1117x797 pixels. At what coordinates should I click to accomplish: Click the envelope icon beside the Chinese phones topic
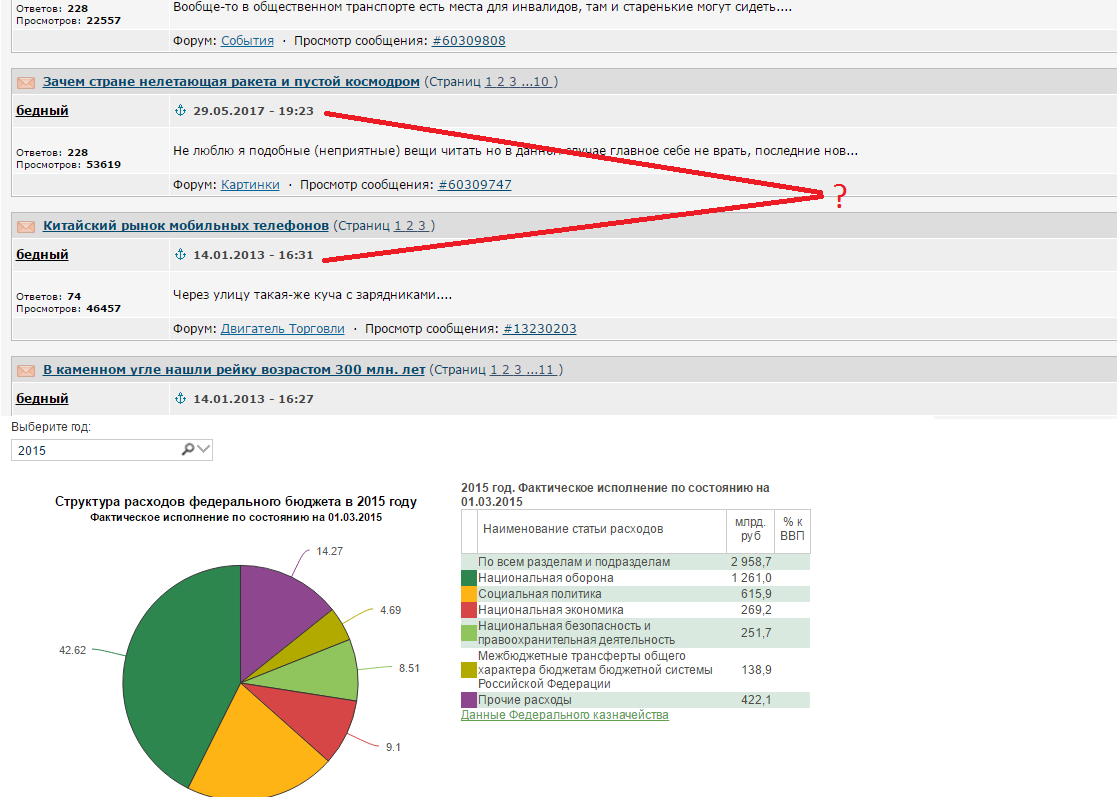(26, 226)
